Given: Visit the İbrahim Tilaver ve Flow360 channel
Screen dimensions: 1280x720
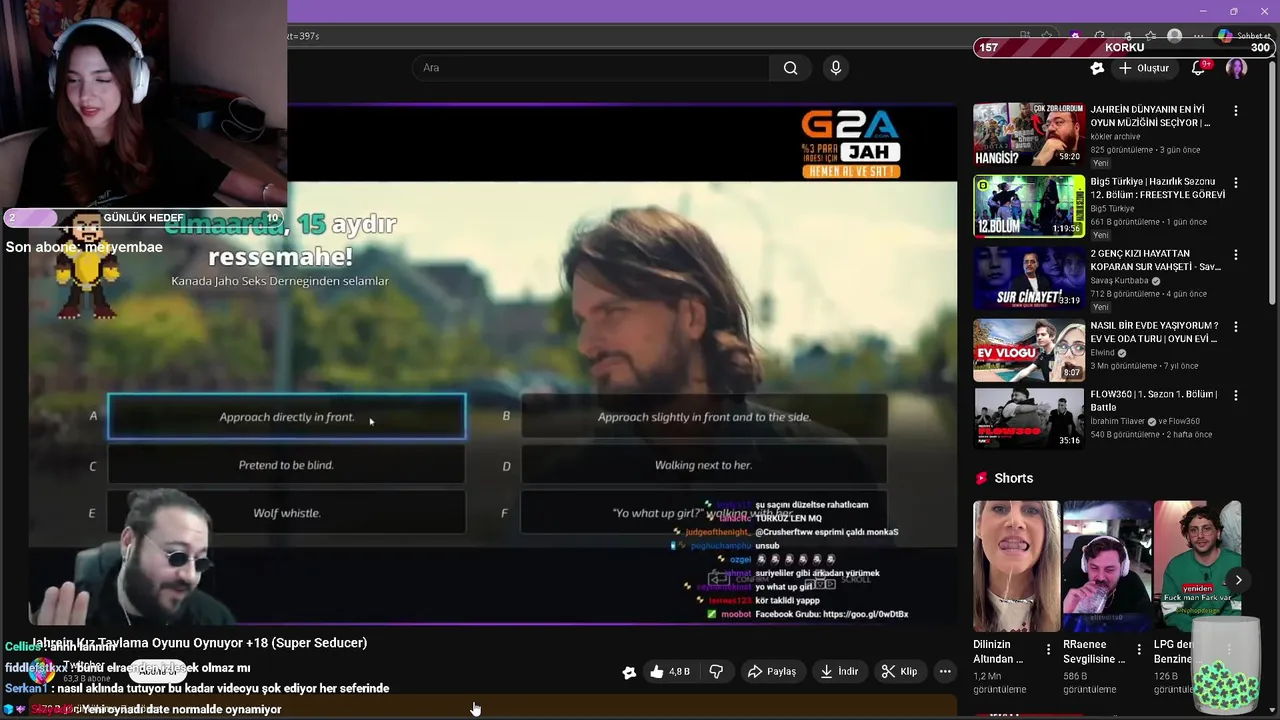Looking at the screenshot, I should point(1144,422).
